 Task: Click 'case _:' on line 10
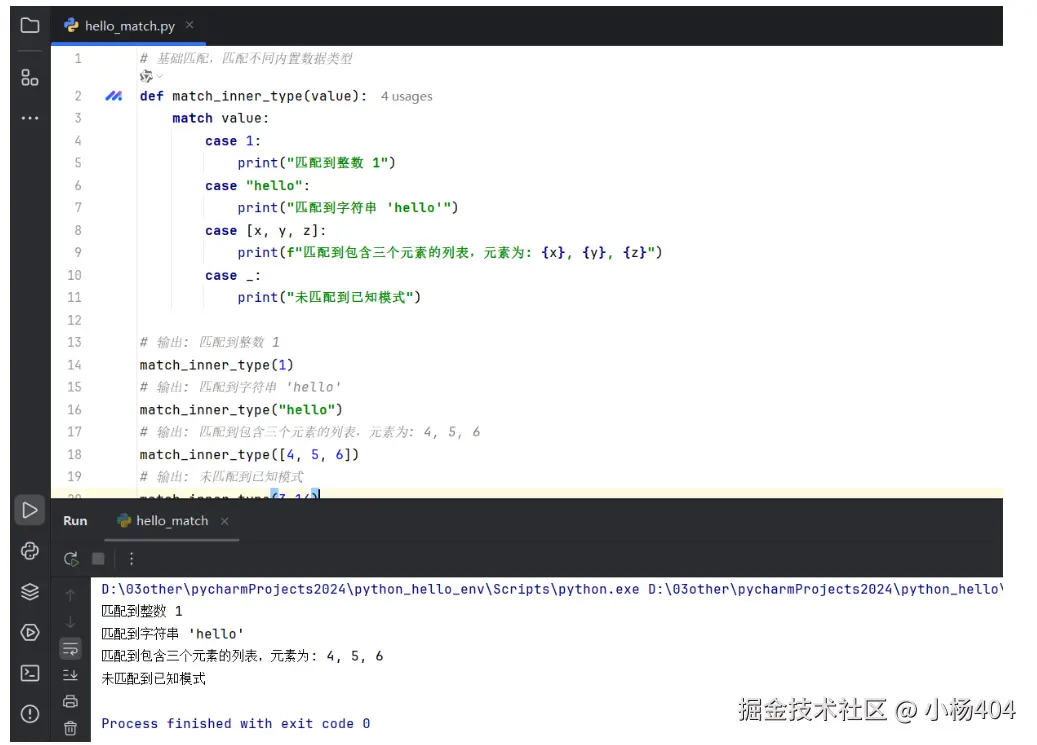point(233,276)
